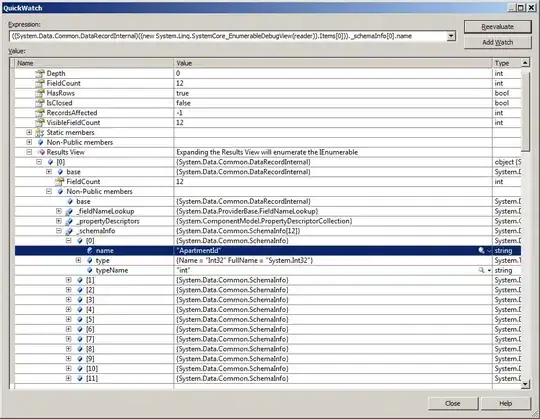The image size is (540, 419).
Task: Select the Depth property icon
Action: [x=40, y=73]
